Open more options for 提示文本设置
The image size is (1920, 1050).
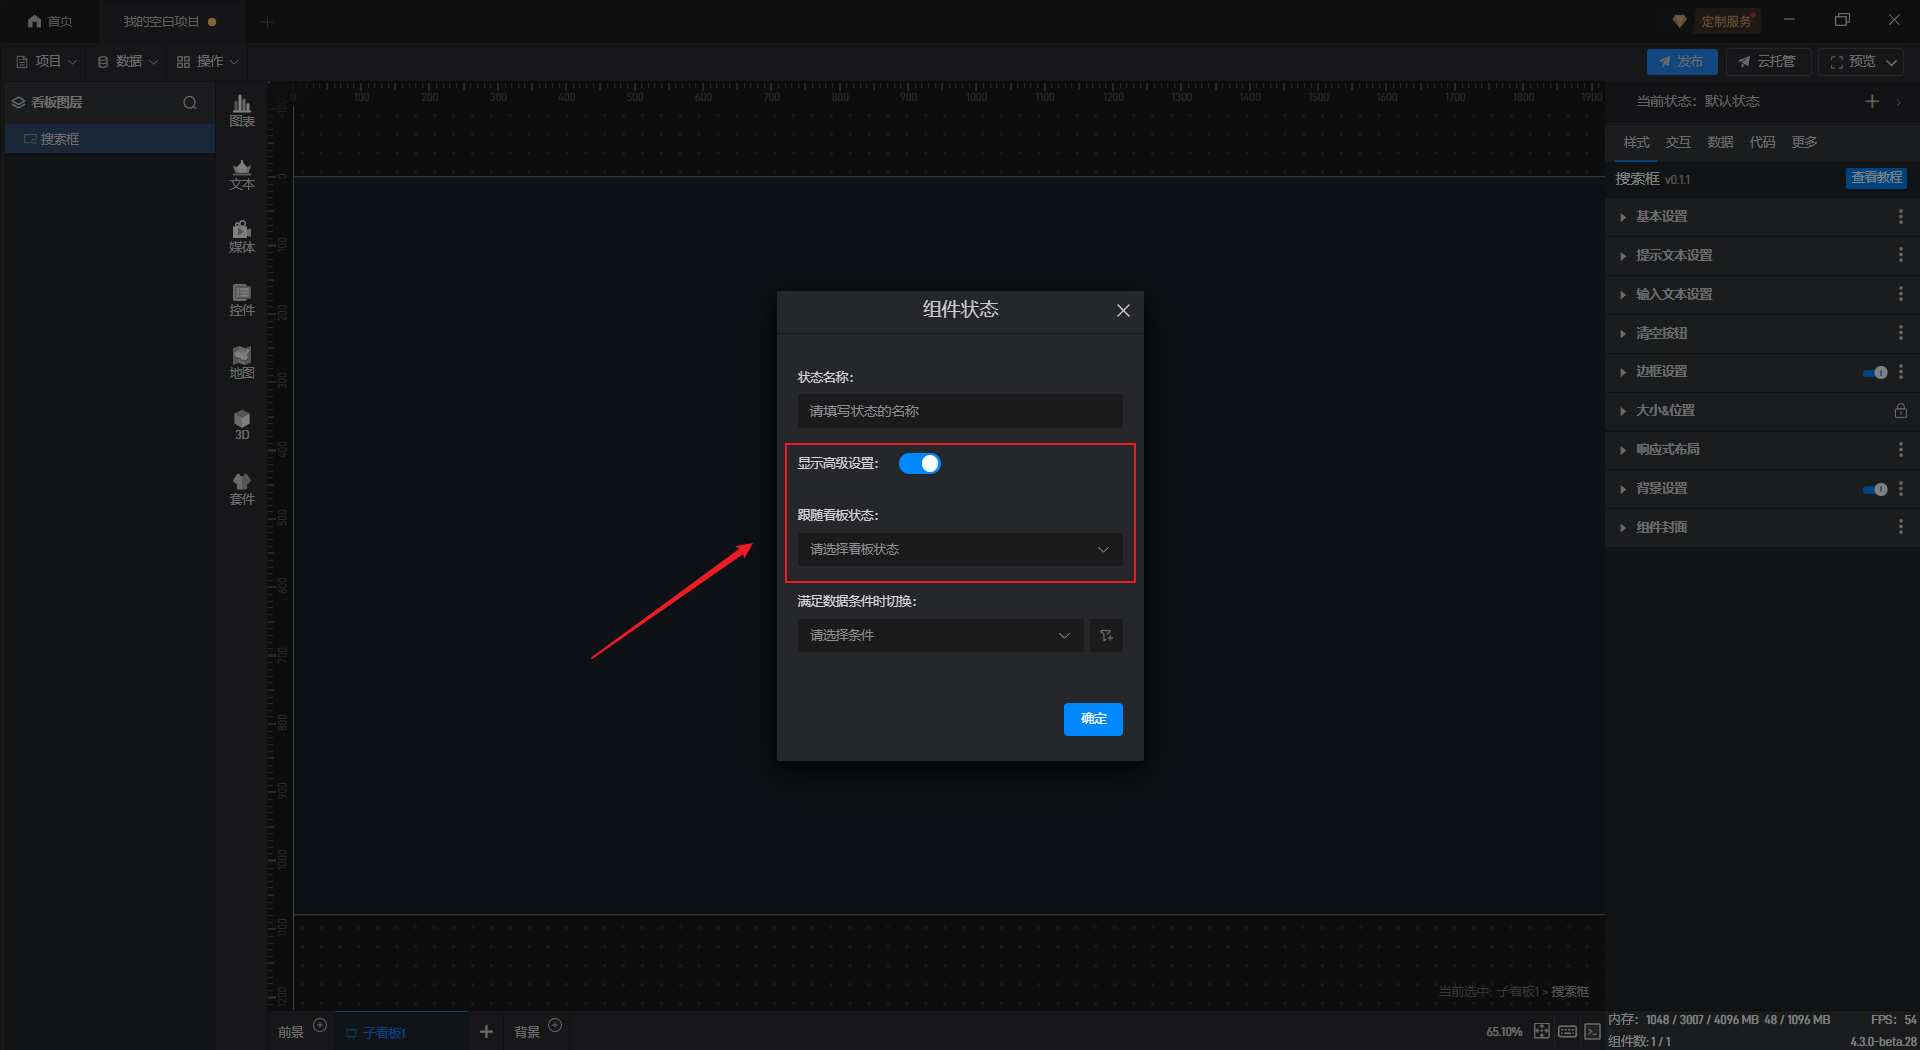pyautogui.click(x=1901, y=255)
